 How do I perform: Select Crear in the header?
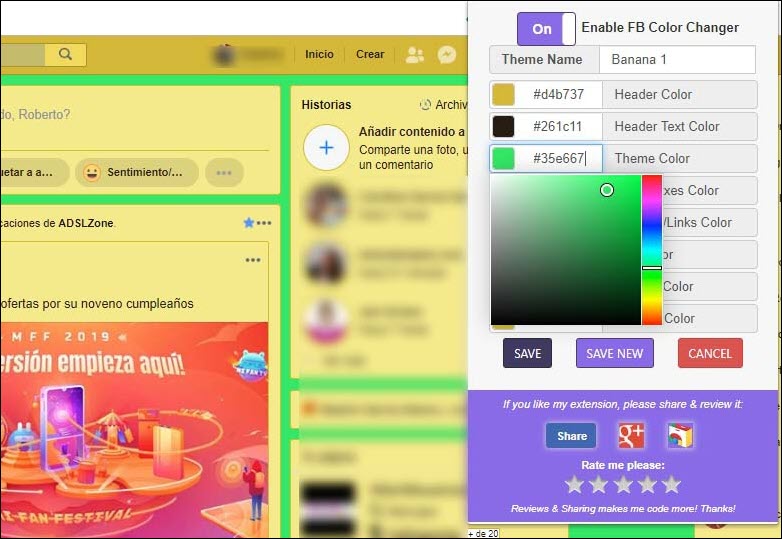(x=370, y=54)
